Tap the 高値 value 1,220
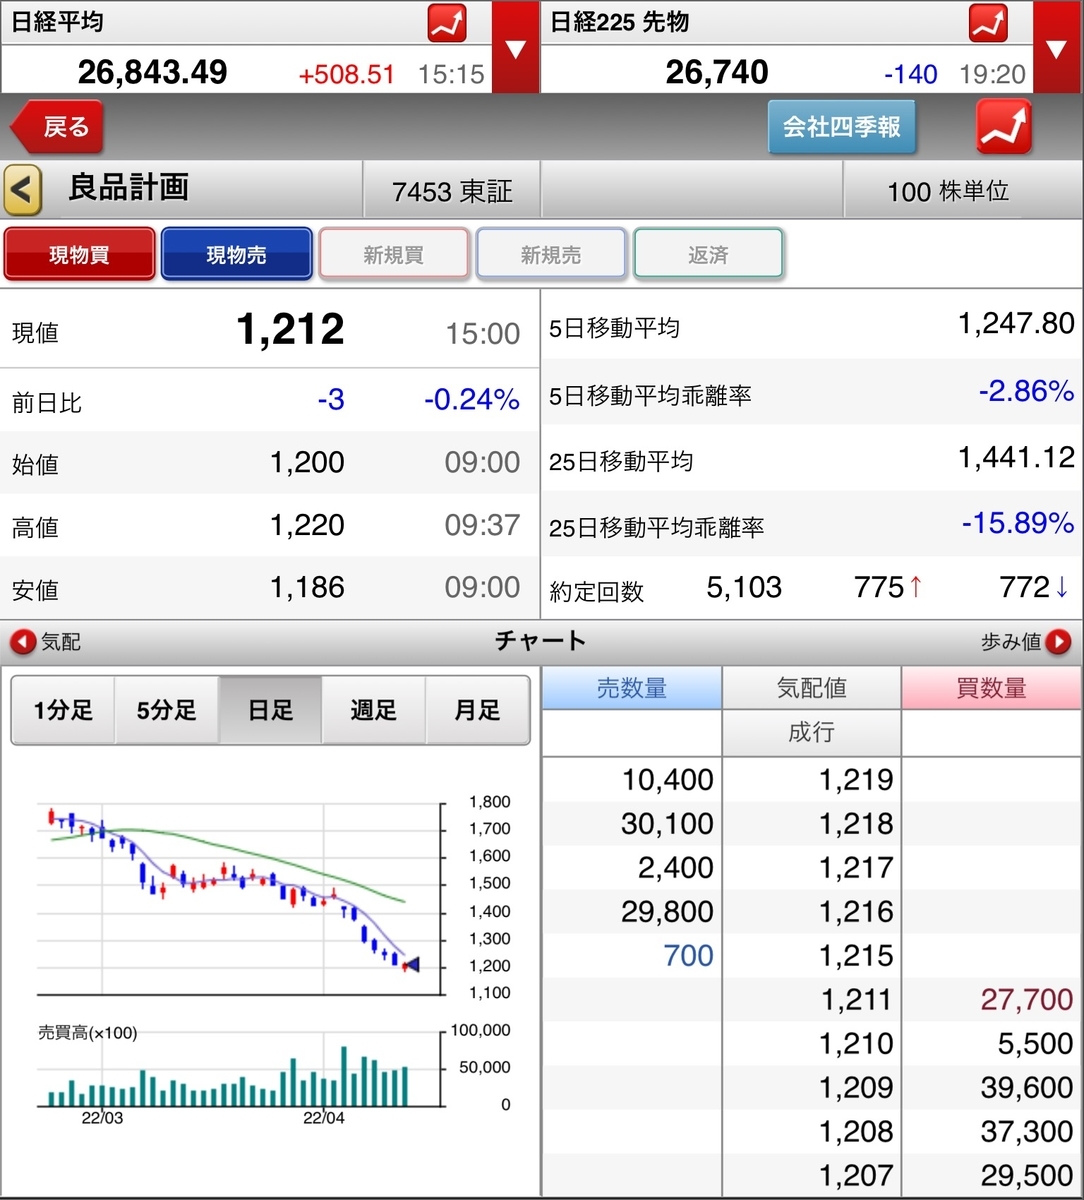Image resolution: width=1084 pixels, height=1200 pixels. [307, 524]
